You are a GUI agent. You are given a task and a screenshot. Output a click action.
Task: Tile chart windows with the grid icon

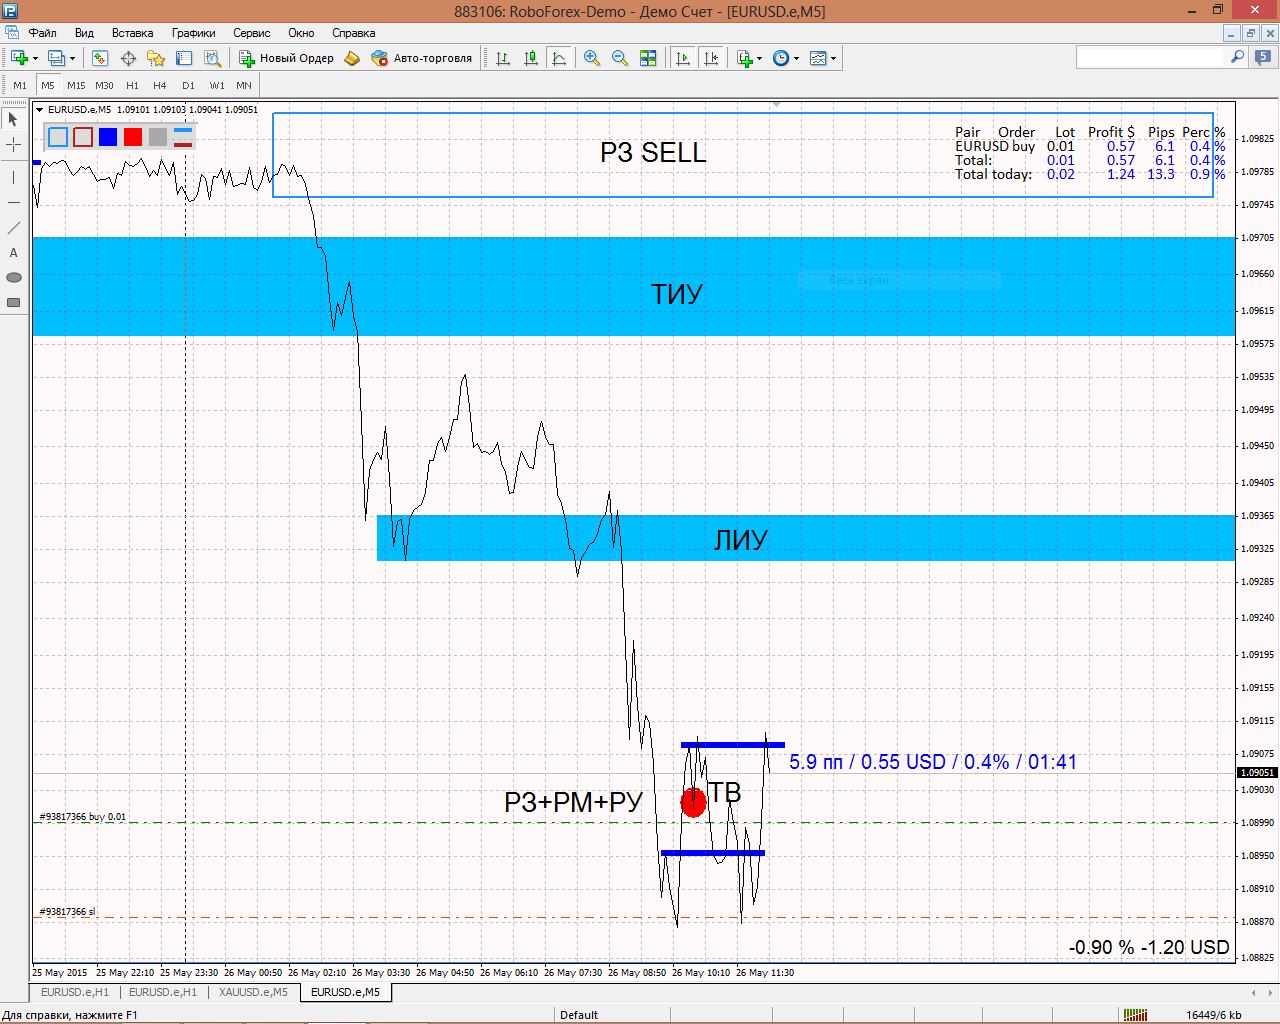(648, 58)
